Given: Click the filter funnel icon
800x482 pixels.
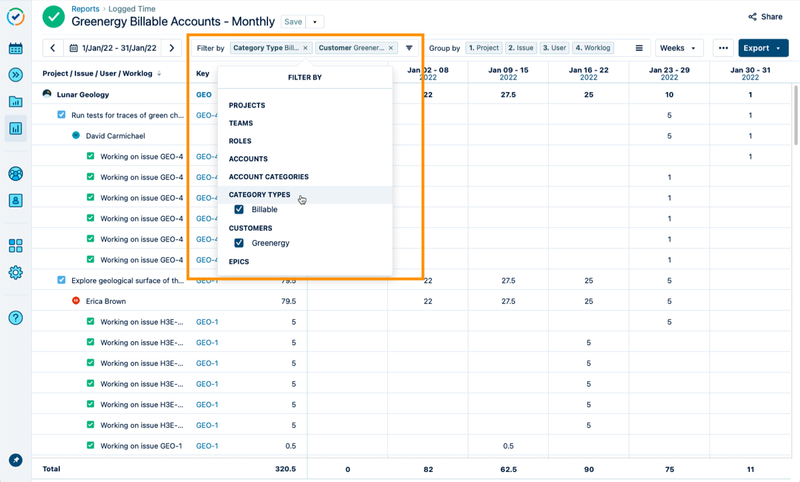Looking at the screenshot, I should click(409, 48).
